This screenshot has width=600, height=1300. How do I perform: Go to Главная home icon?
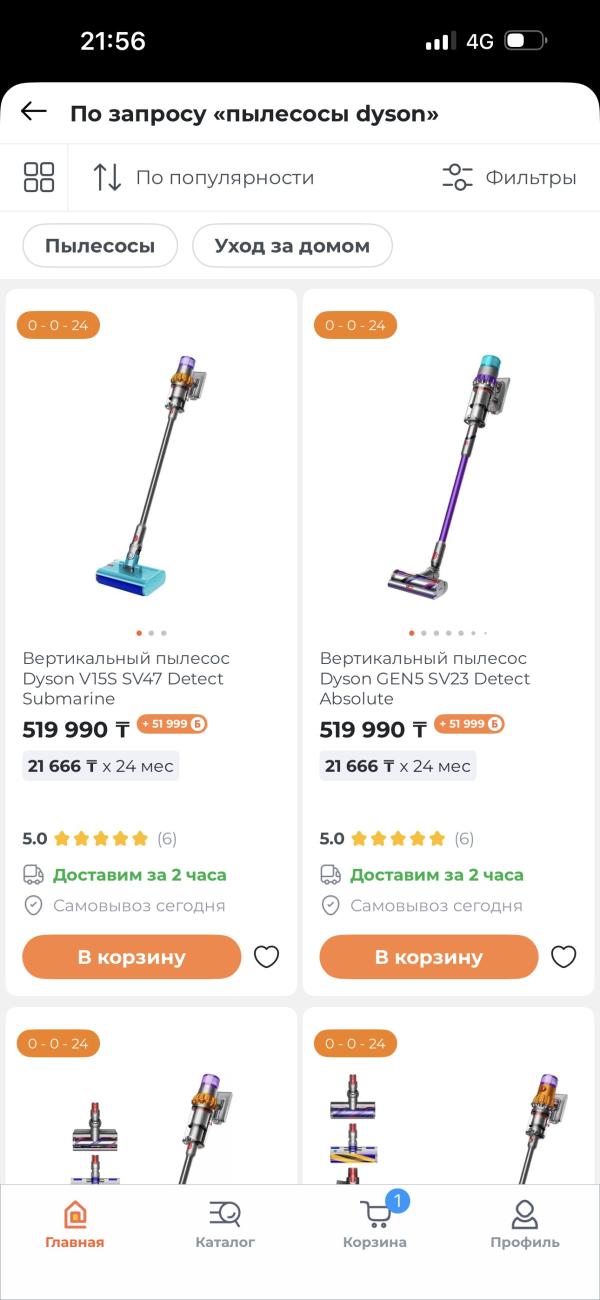pyautogui.click(x=75, y=1214)
